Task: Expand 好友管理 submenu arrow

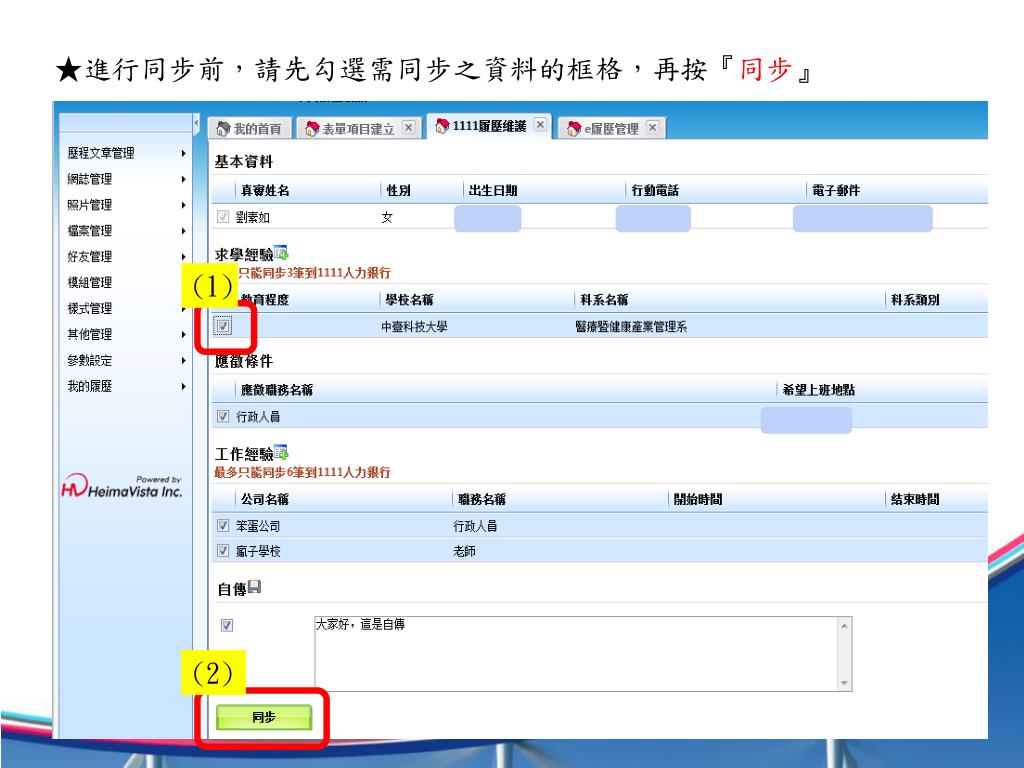Action: pos(184,257)
